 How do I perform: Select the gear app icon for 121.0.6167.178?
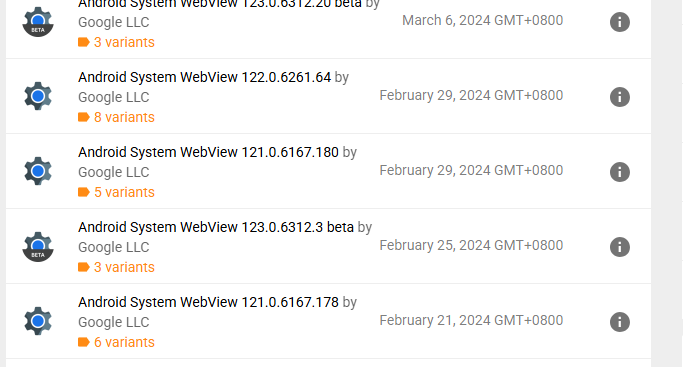click(38, 321)
